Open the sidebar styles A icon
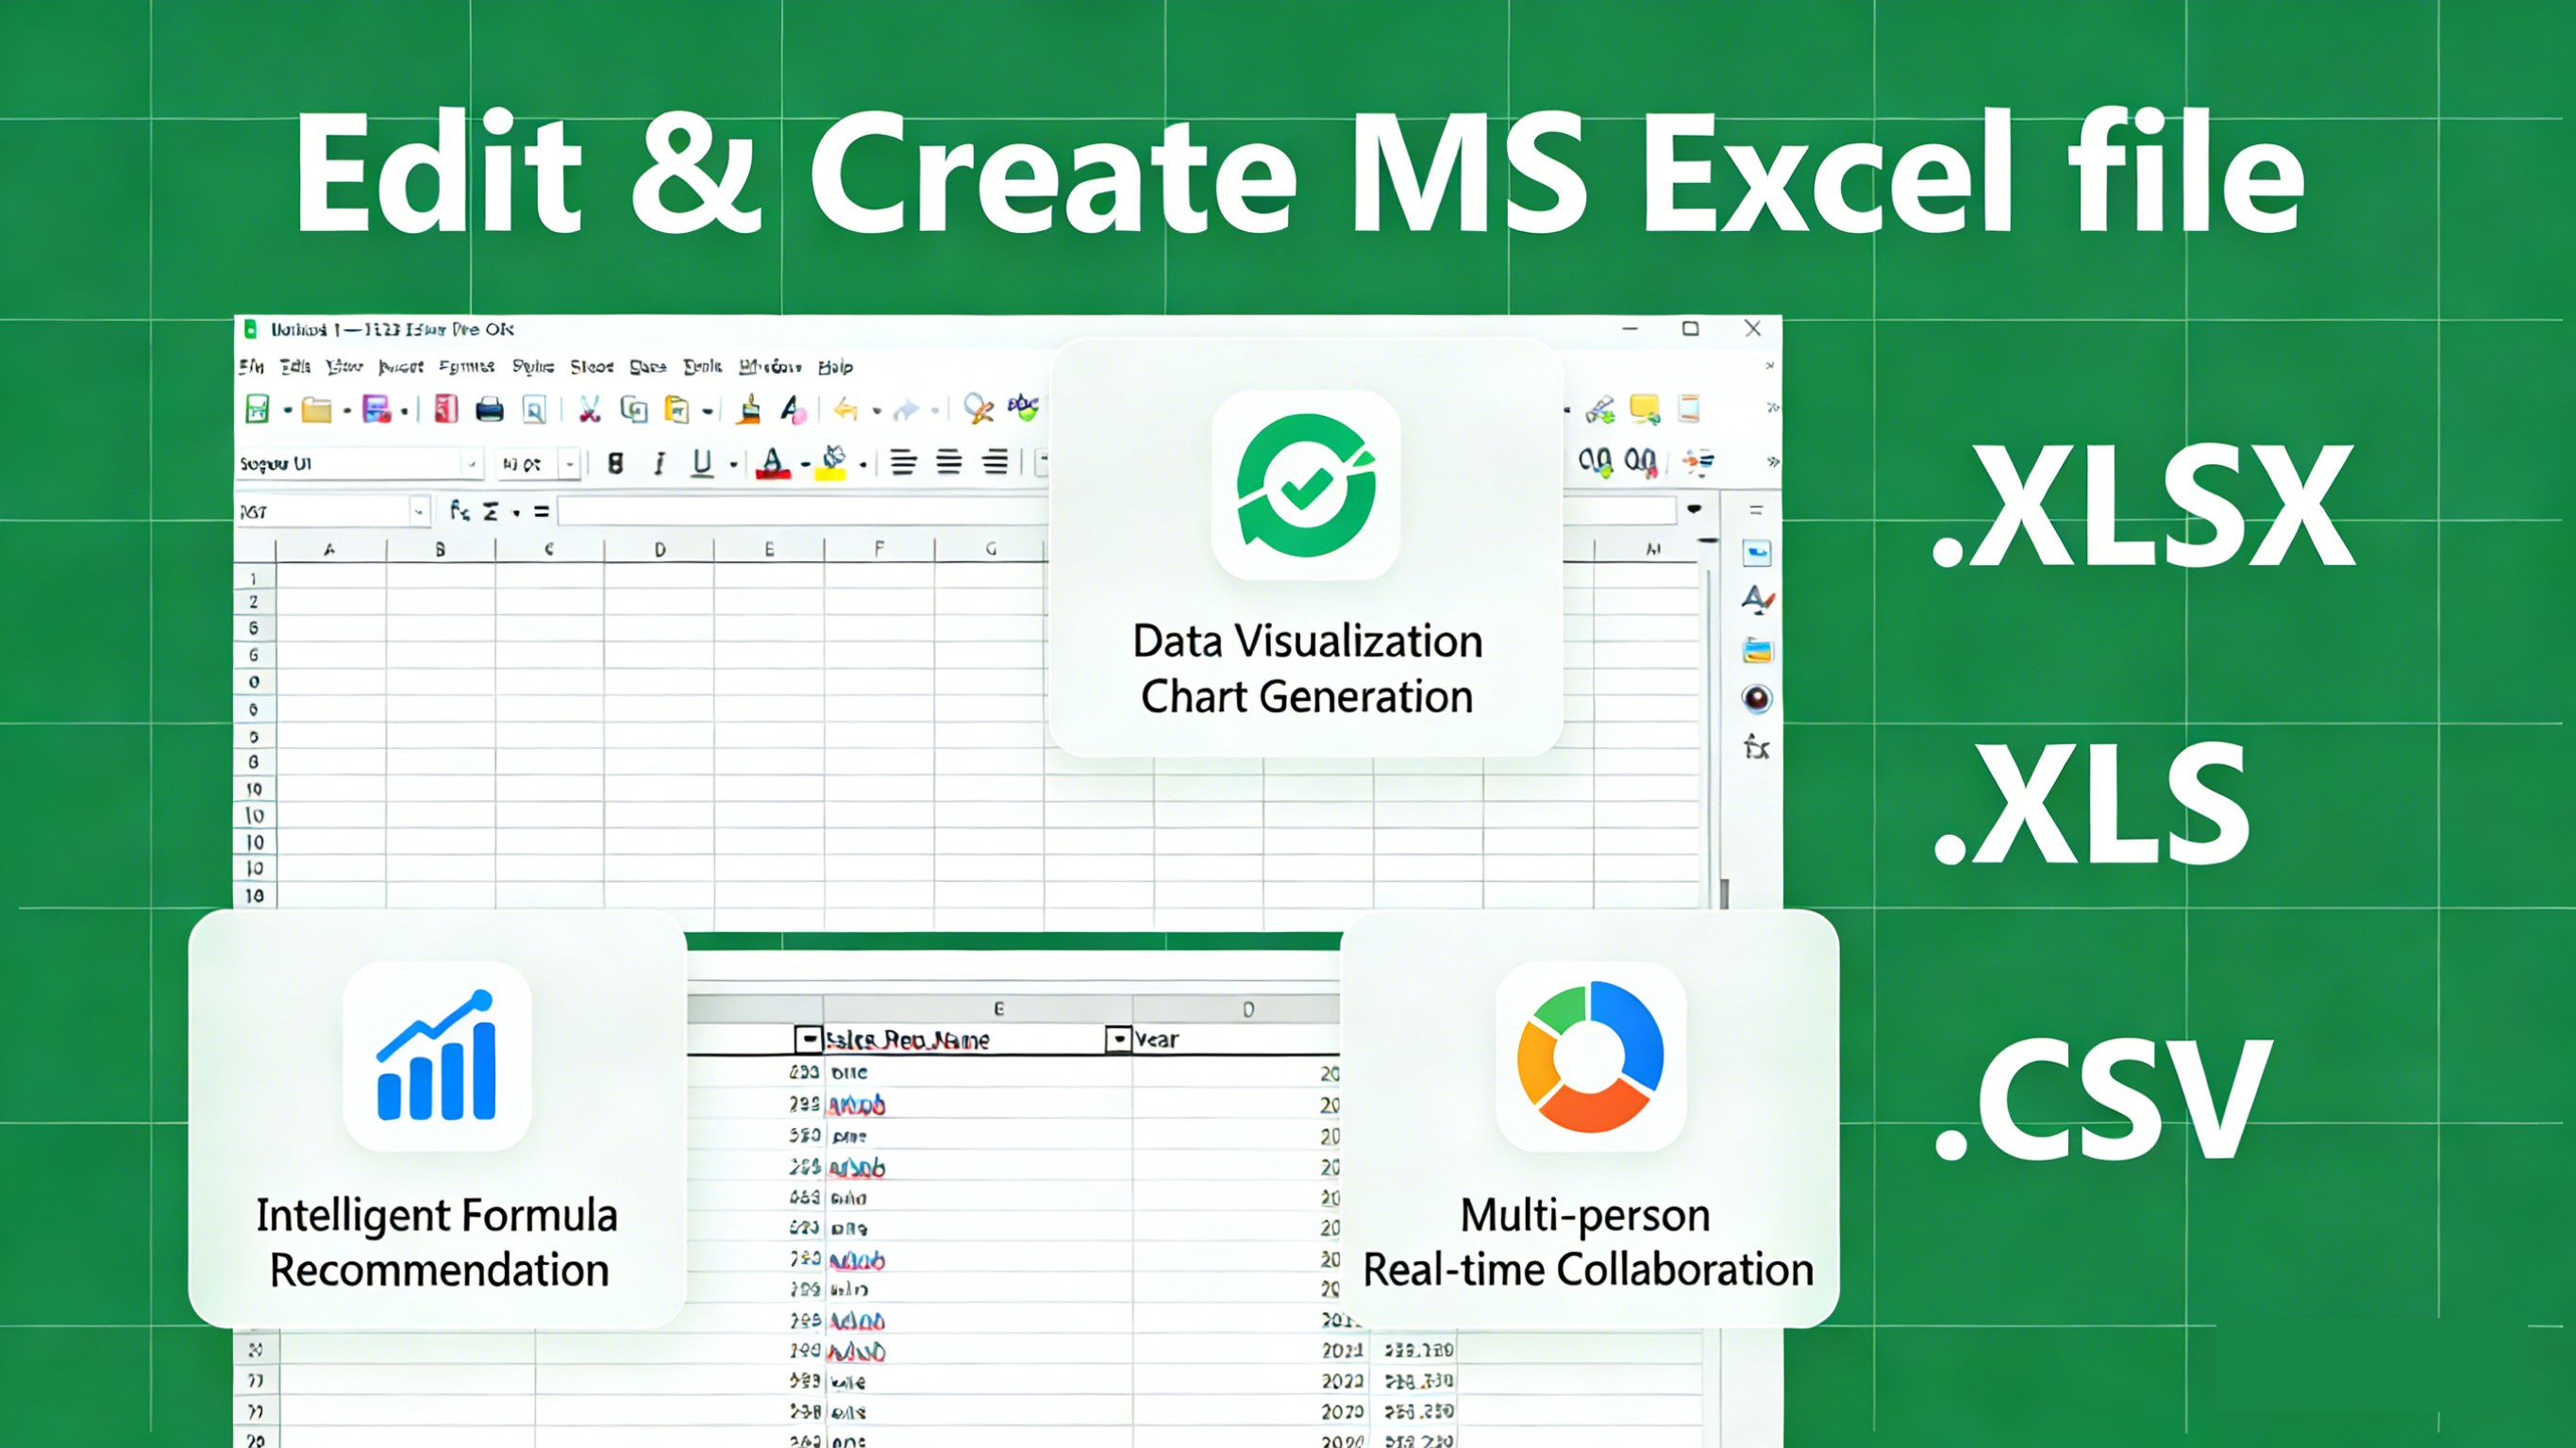The height and width of the screenshot is (1448, 2576). pos(1757,600)
